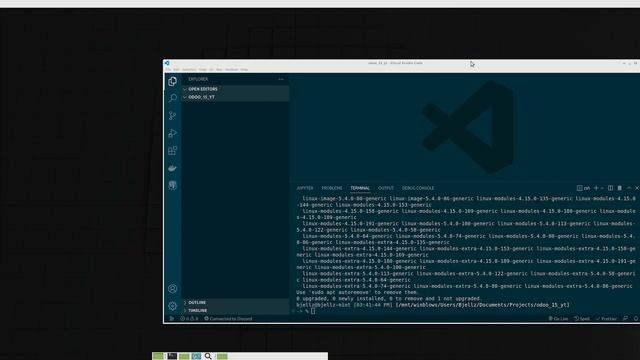Click the Spell status bar item
This screenshot has width=640, height=360.
coord(582,318)
